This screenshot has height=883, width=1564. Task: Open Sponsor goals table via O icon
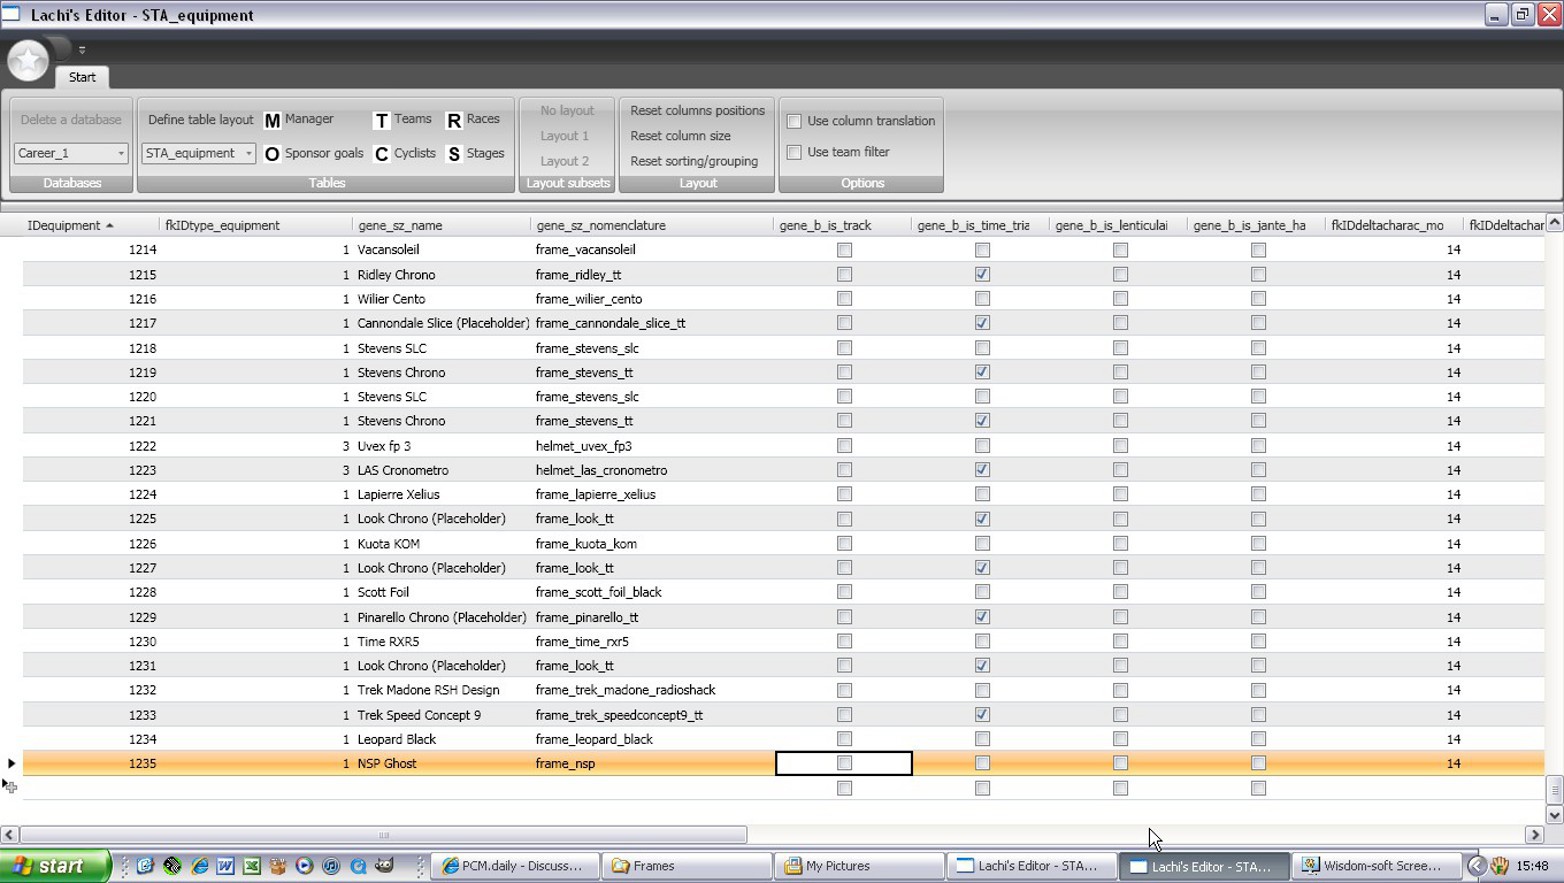[272, 154]
